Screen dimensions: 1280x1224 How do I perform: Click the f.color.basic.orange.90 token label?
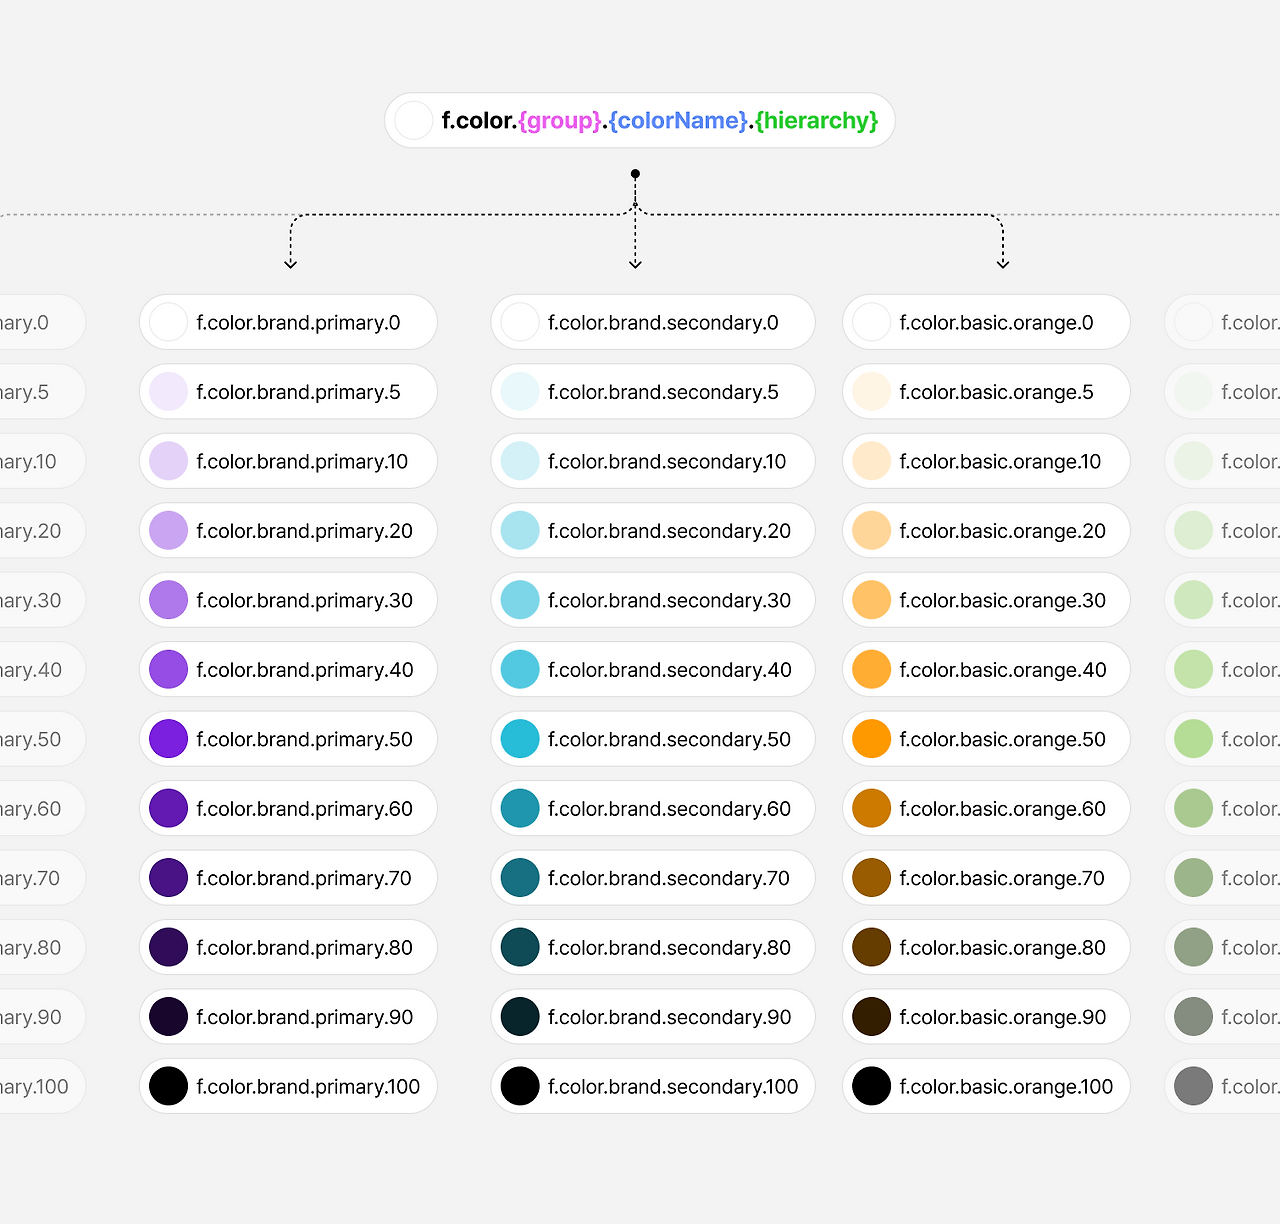coord(1002,1017)
